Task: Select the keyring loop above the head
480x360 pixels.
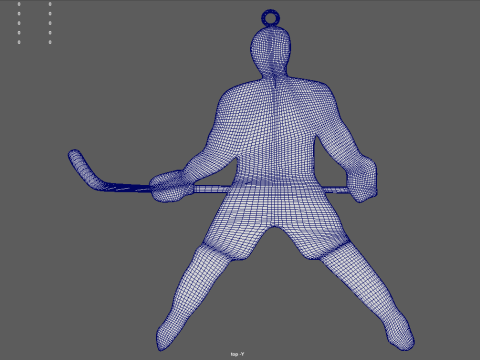Action: click(270, 17)
